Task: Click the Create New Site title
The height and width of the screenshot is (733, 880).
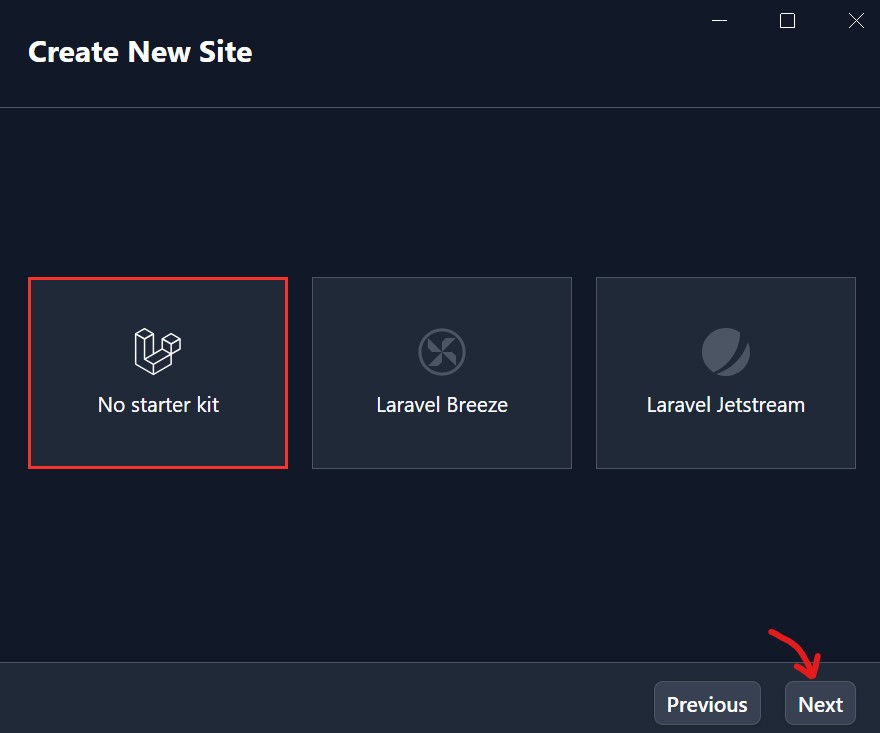Action: (139, 51)
